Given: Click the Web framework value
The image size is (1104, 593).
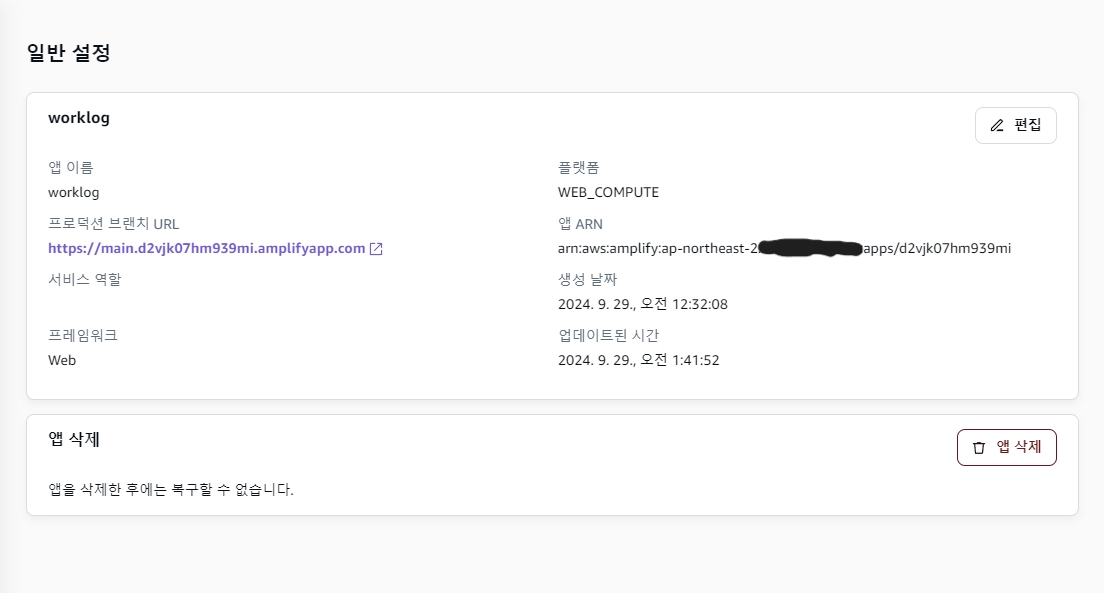Looking at the screenshot, I should pyautogui.click(x=62, y=360).
